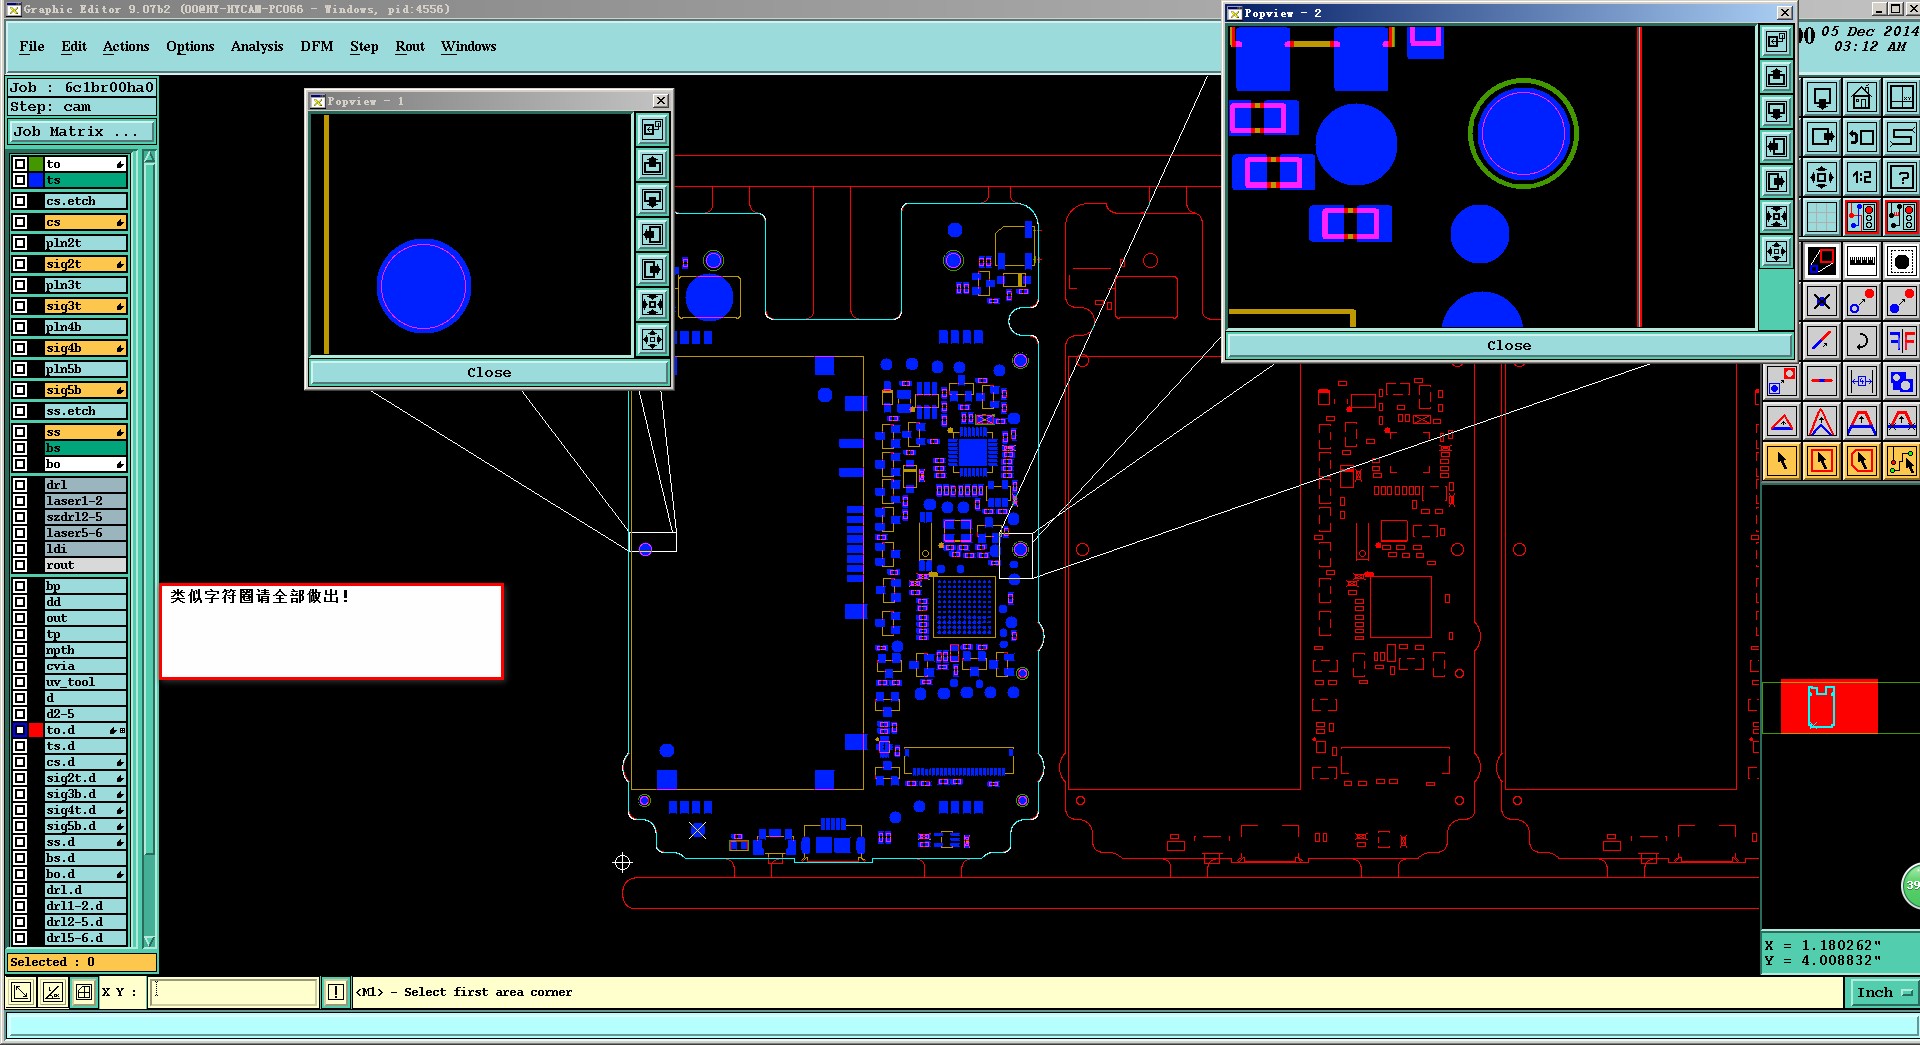Toggle checkbox for layer 'rout'
The height and width of the screenshot is (1045, 1920).
tap(20, 565)
